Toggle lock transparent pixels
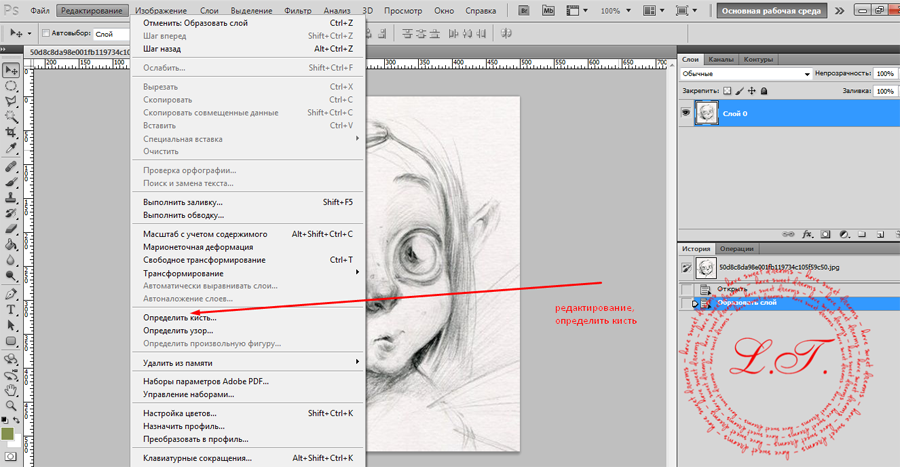Screen dimensions: 900x467 [x=727, y=91]
